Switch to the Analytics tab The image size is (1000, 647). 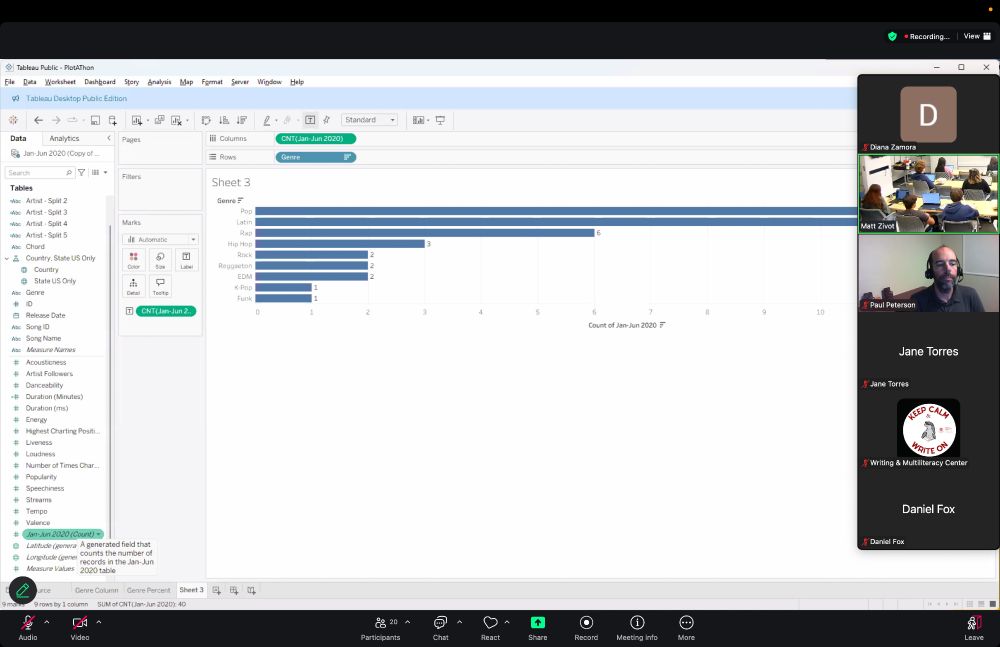point(64,138)
